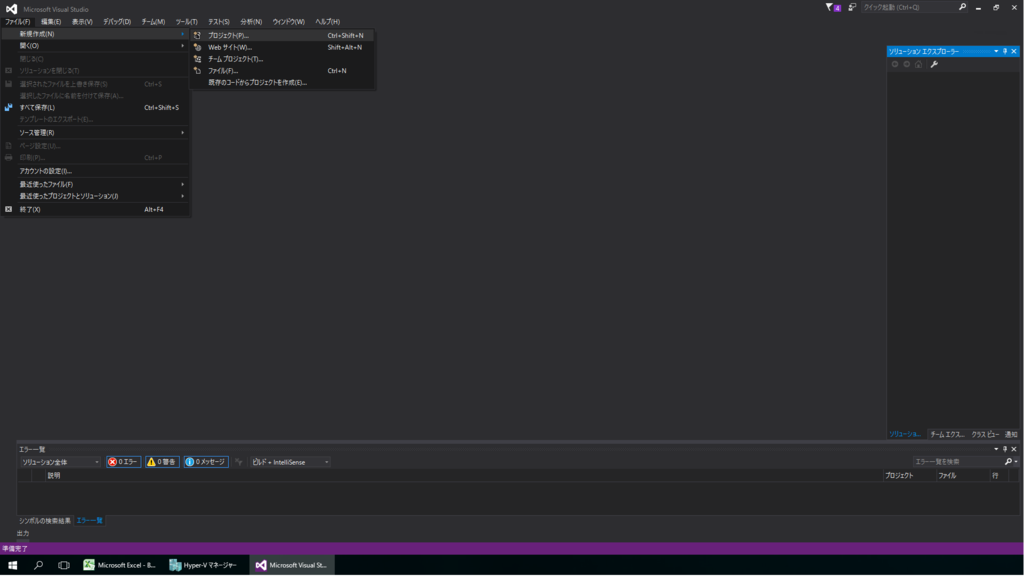Open the notifications flag icon with purple 4 badge

[x=833, y=7]
